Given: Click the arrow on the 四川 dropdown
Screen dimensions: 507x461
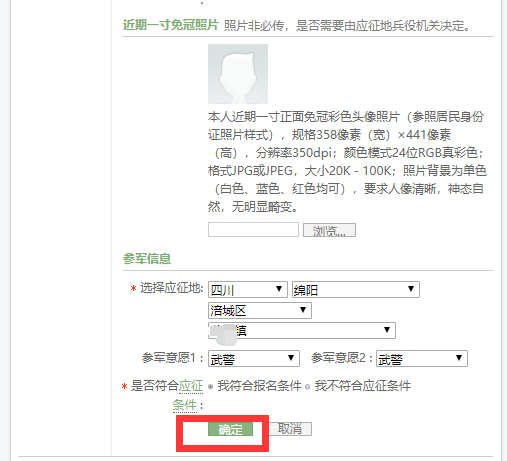Looking at the screenshot, I should click(279, 289).
